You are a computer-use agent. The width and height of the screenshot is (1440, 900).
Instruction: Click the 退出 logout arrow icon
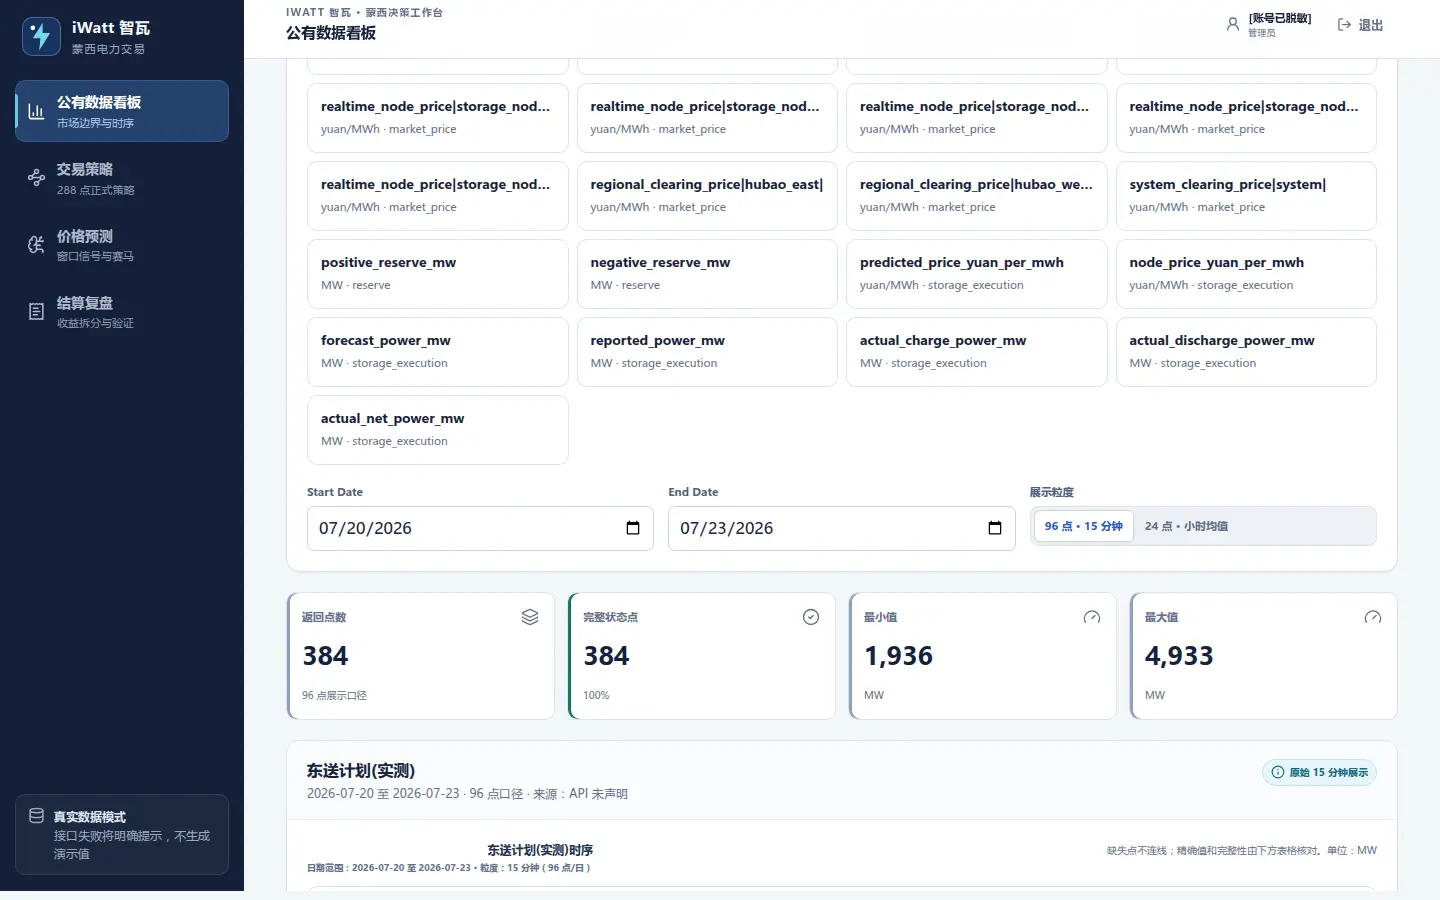(1345, 25)
